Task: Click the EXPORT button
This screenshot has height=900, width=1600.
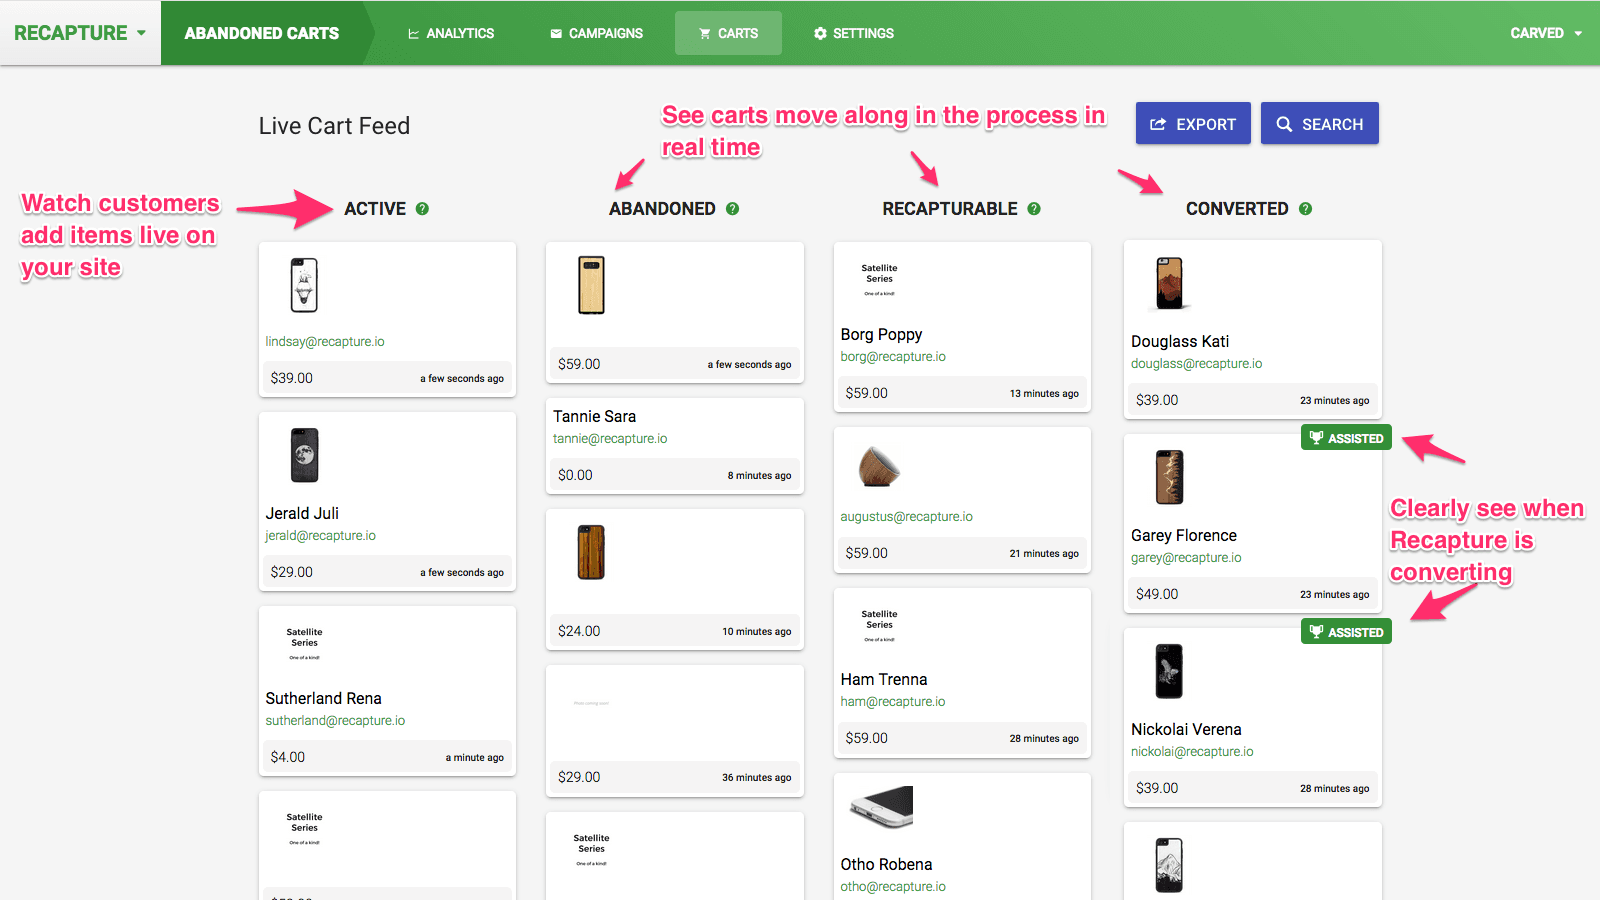Action: click(1193, 123)
